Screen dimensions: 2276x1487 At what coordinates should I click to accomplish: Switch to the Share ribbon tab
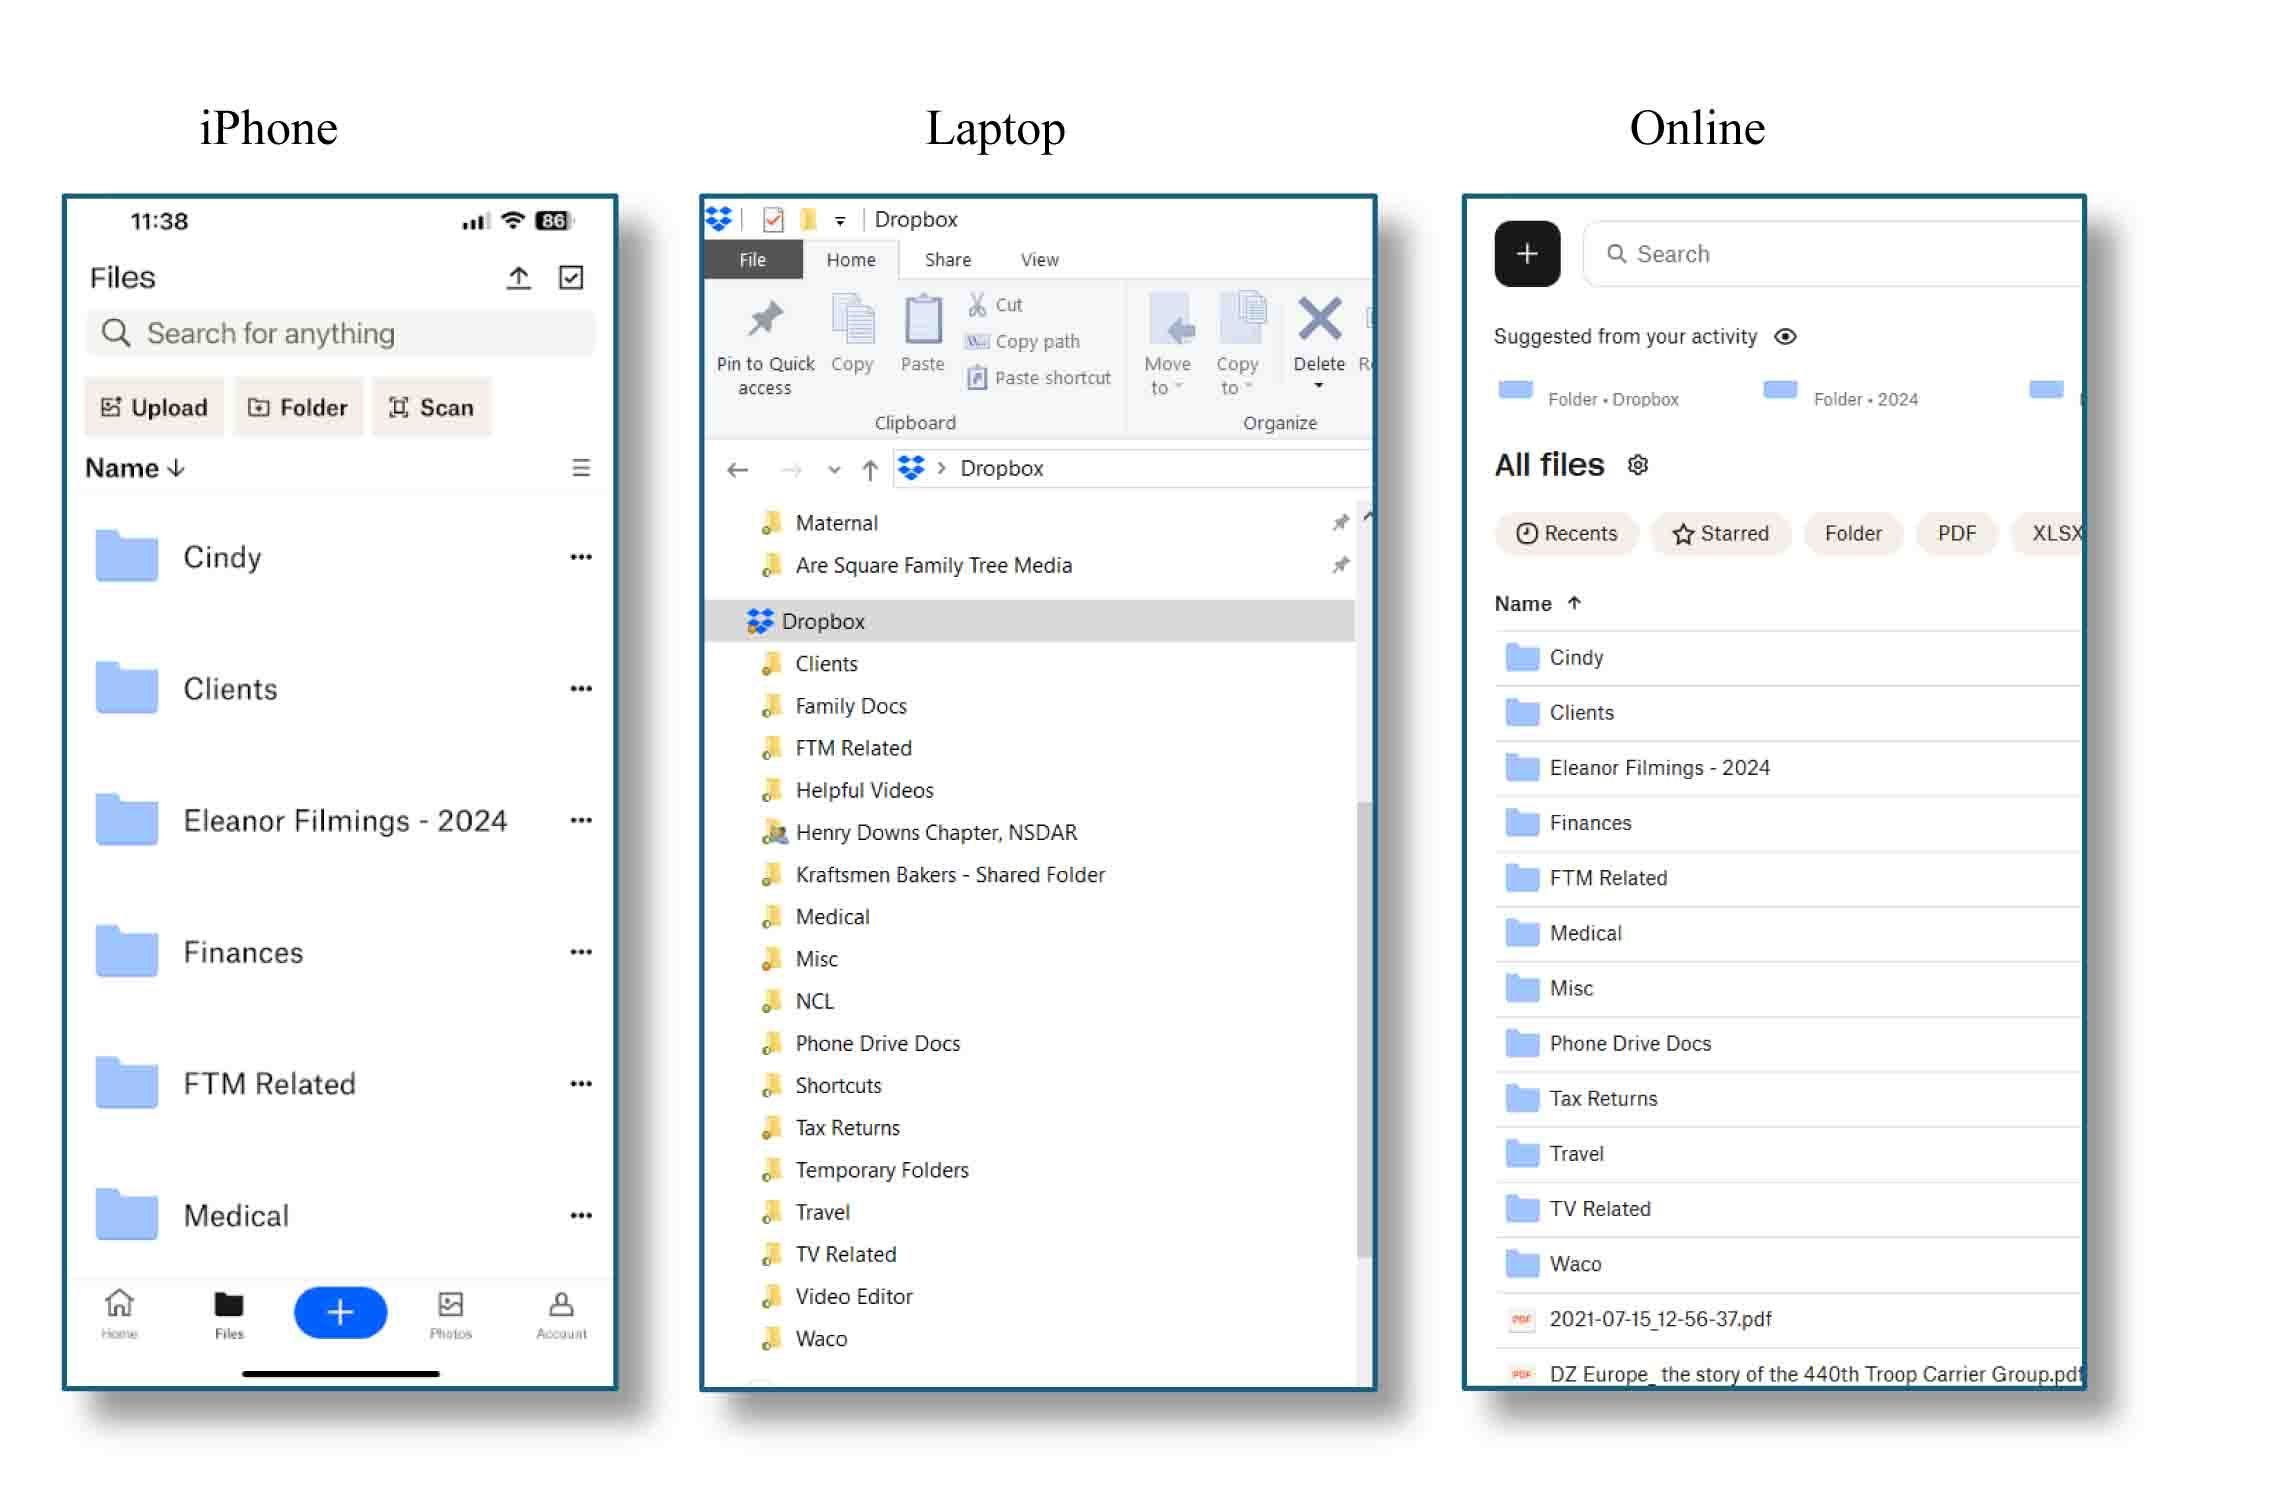(x=947, y=260)
